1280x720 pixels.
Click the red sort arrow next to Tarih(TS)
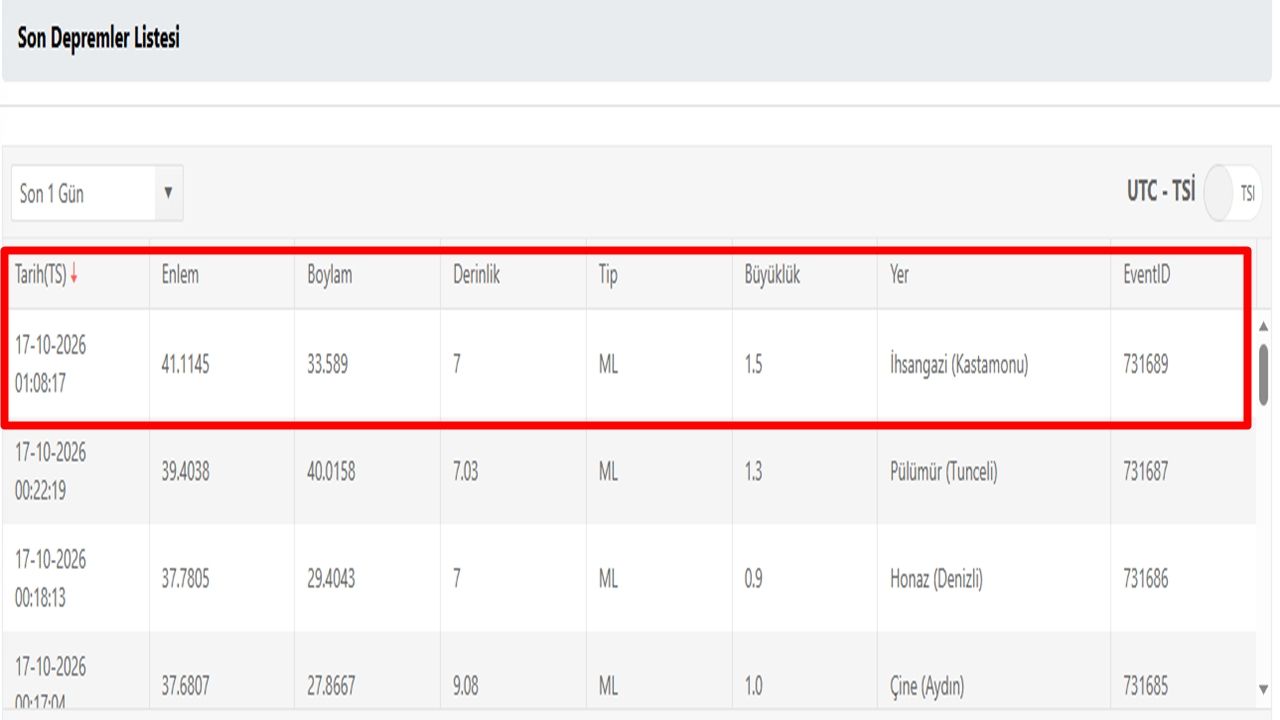click(x=73, y=276)
